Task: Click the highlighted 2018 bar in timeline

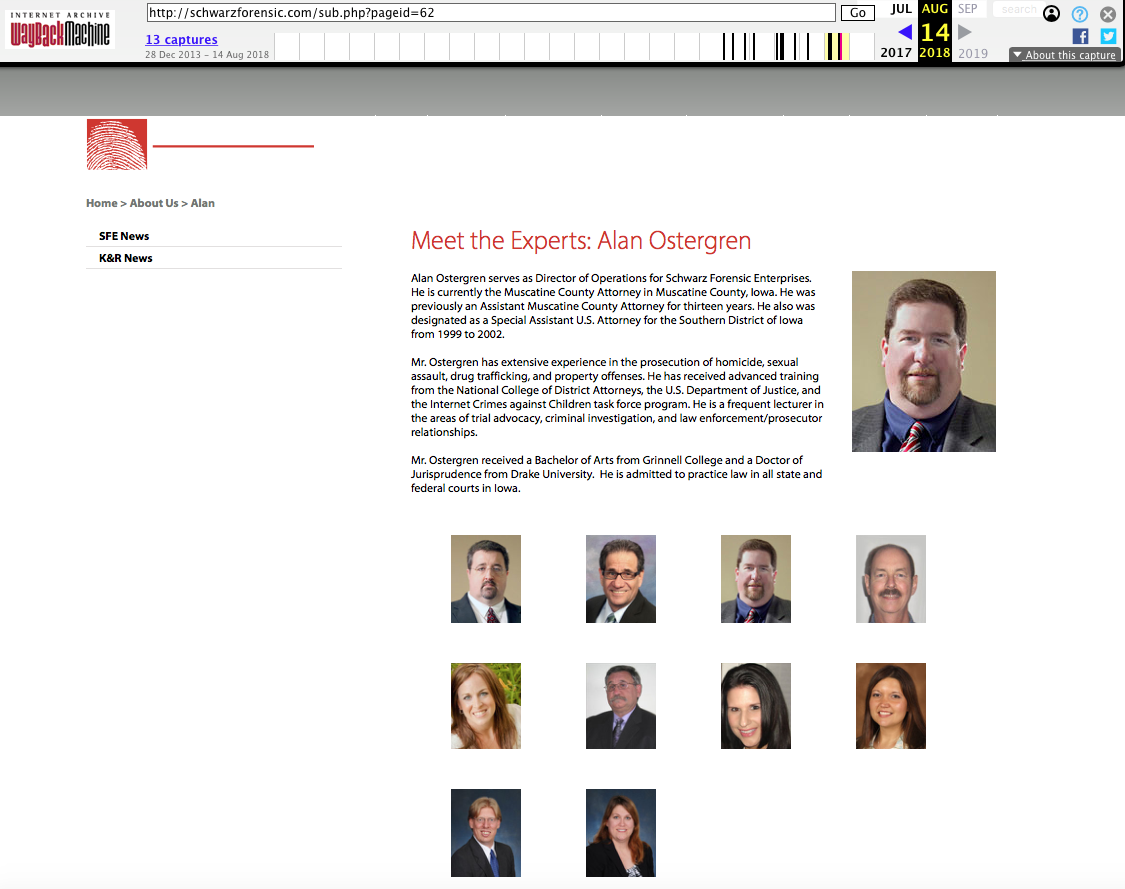Action: pos(836,46)
